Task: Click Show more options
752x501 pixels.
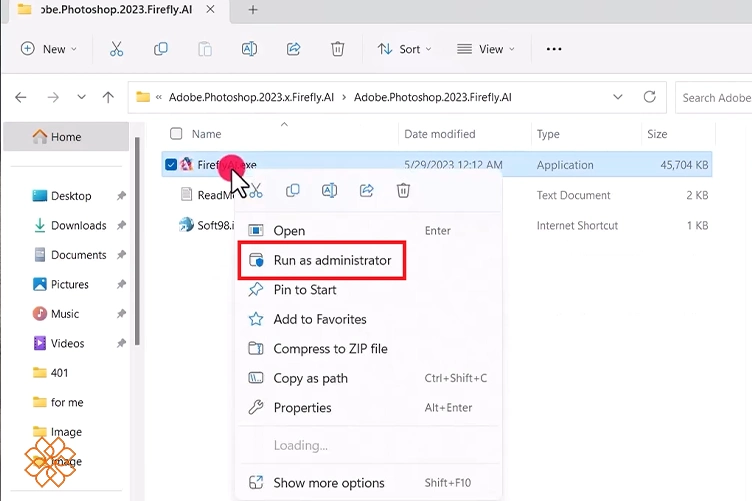Action: click(369, 482)
